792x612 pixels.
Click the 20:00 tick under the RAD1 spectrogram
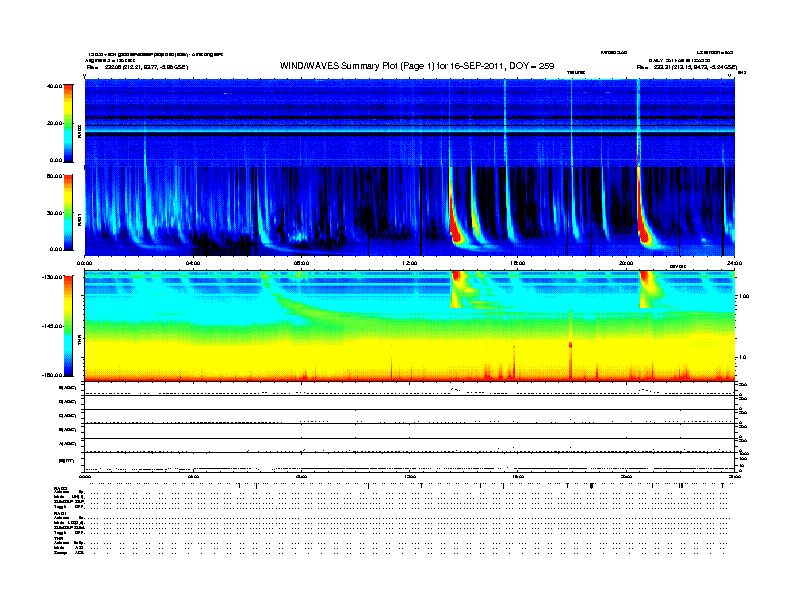[x=626, y=263]
